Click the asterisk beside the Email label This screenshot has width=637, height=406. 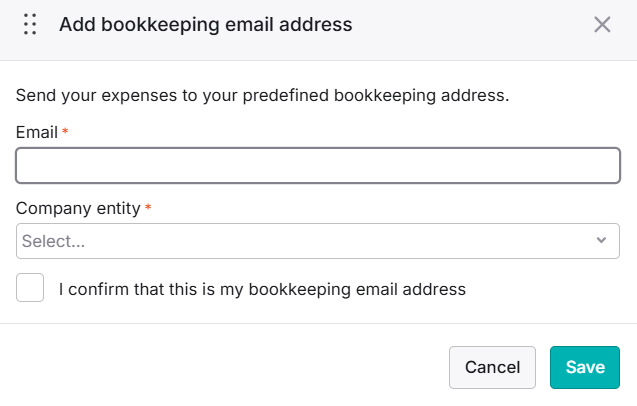65,131
